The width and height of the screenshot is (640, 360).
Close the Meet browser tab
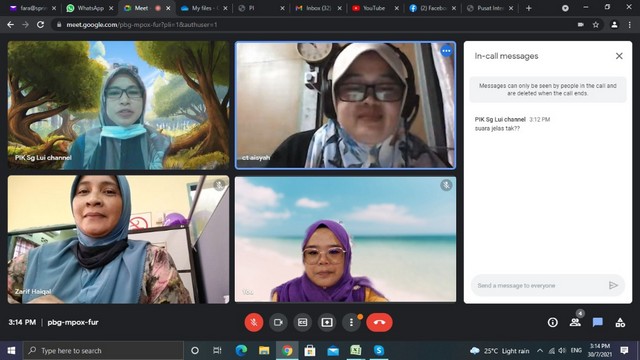168,8
